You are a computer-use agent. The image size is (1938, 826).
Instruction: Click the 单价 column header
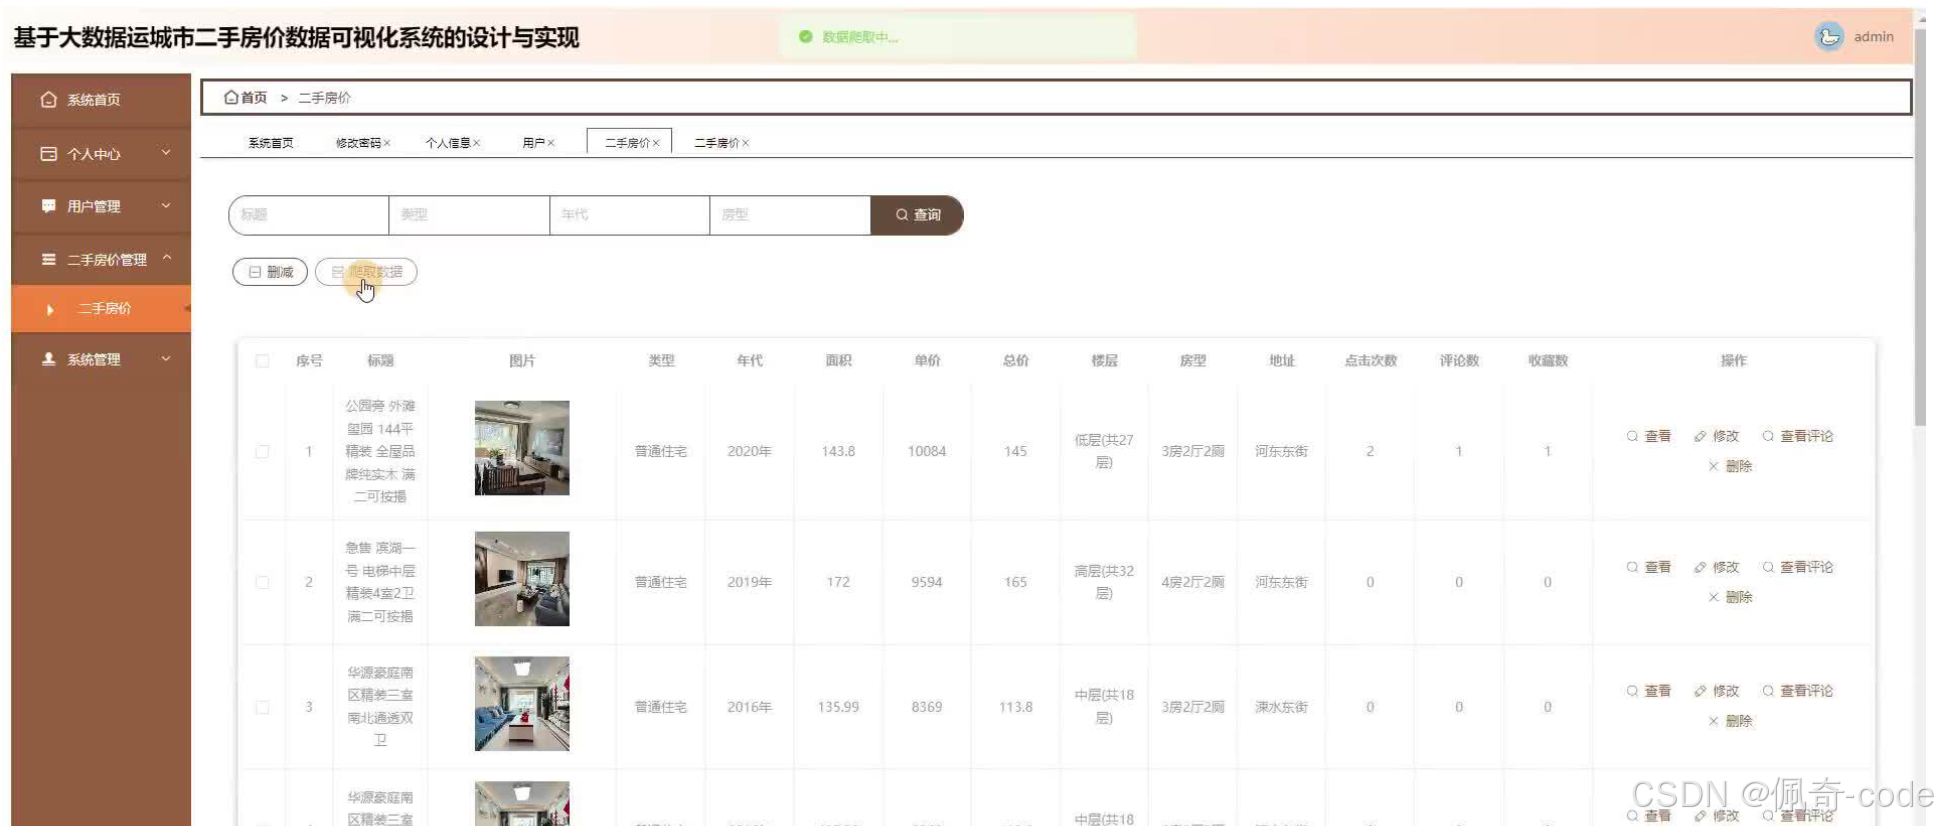927,361
